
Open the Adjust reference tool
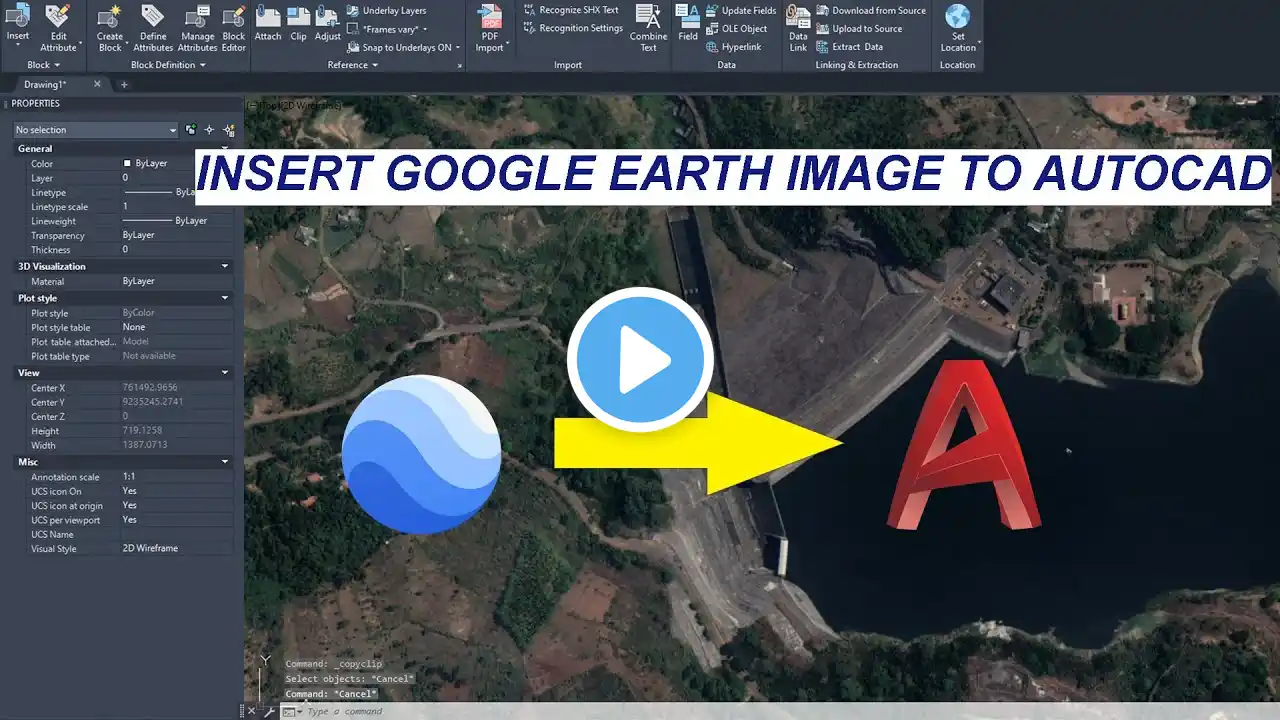328,23
